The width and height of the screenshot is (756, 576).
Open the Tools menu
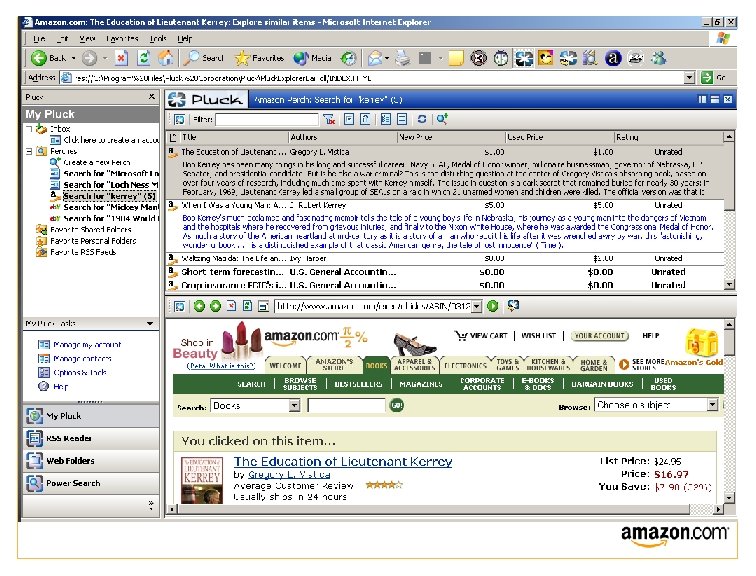(158, 39)
